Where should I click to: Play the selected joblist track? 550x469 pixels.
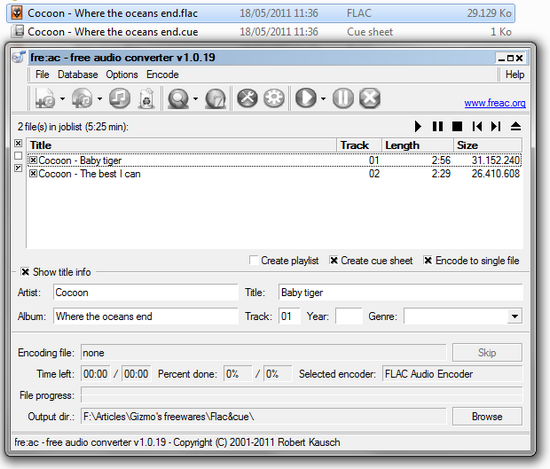418,126
